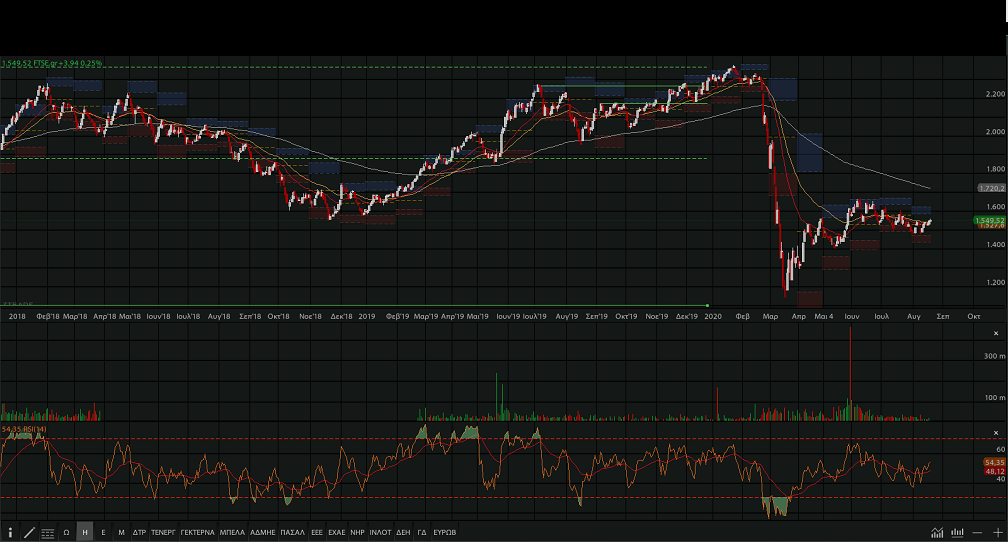Screen dimensions: 1008x542
Task: Toggle the Η daily timeframe
Action: pos(85,532)
